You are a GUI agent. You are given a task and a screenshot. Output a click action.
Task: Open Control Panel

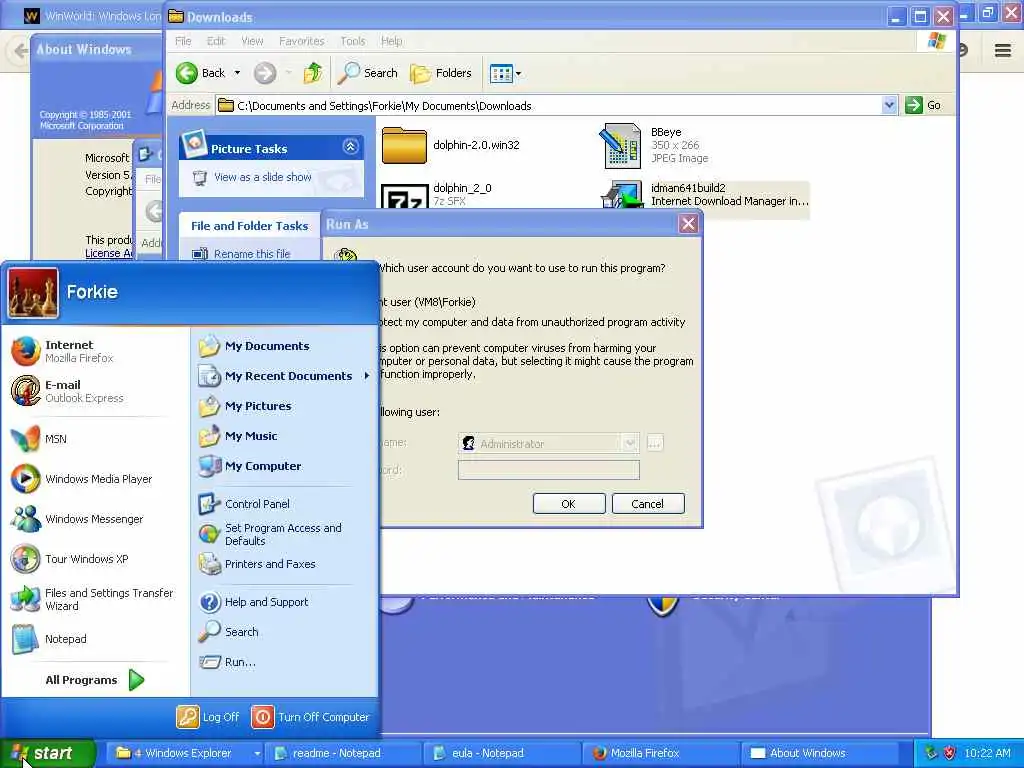pyautogui.click(x=244, y=504)
